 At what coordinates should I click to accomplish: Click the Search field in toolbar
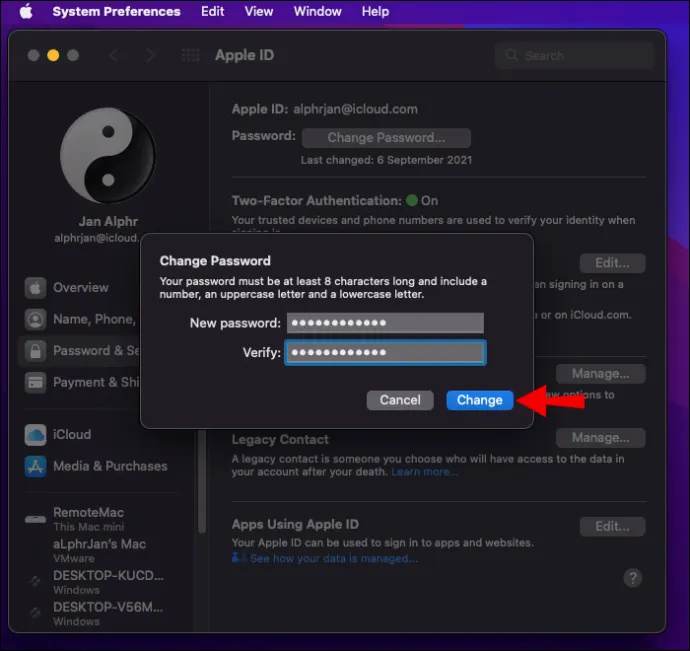coord(574,55)
